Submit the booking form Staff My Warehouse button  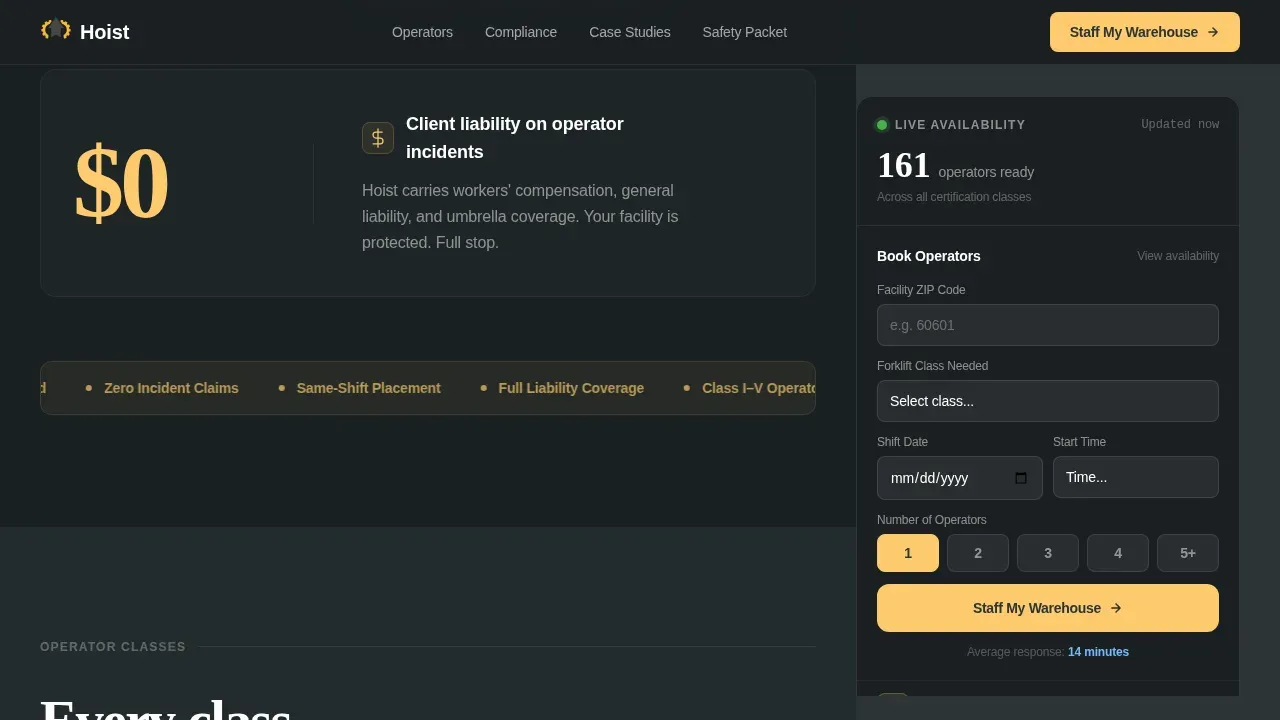click(x=1048, y=608)
